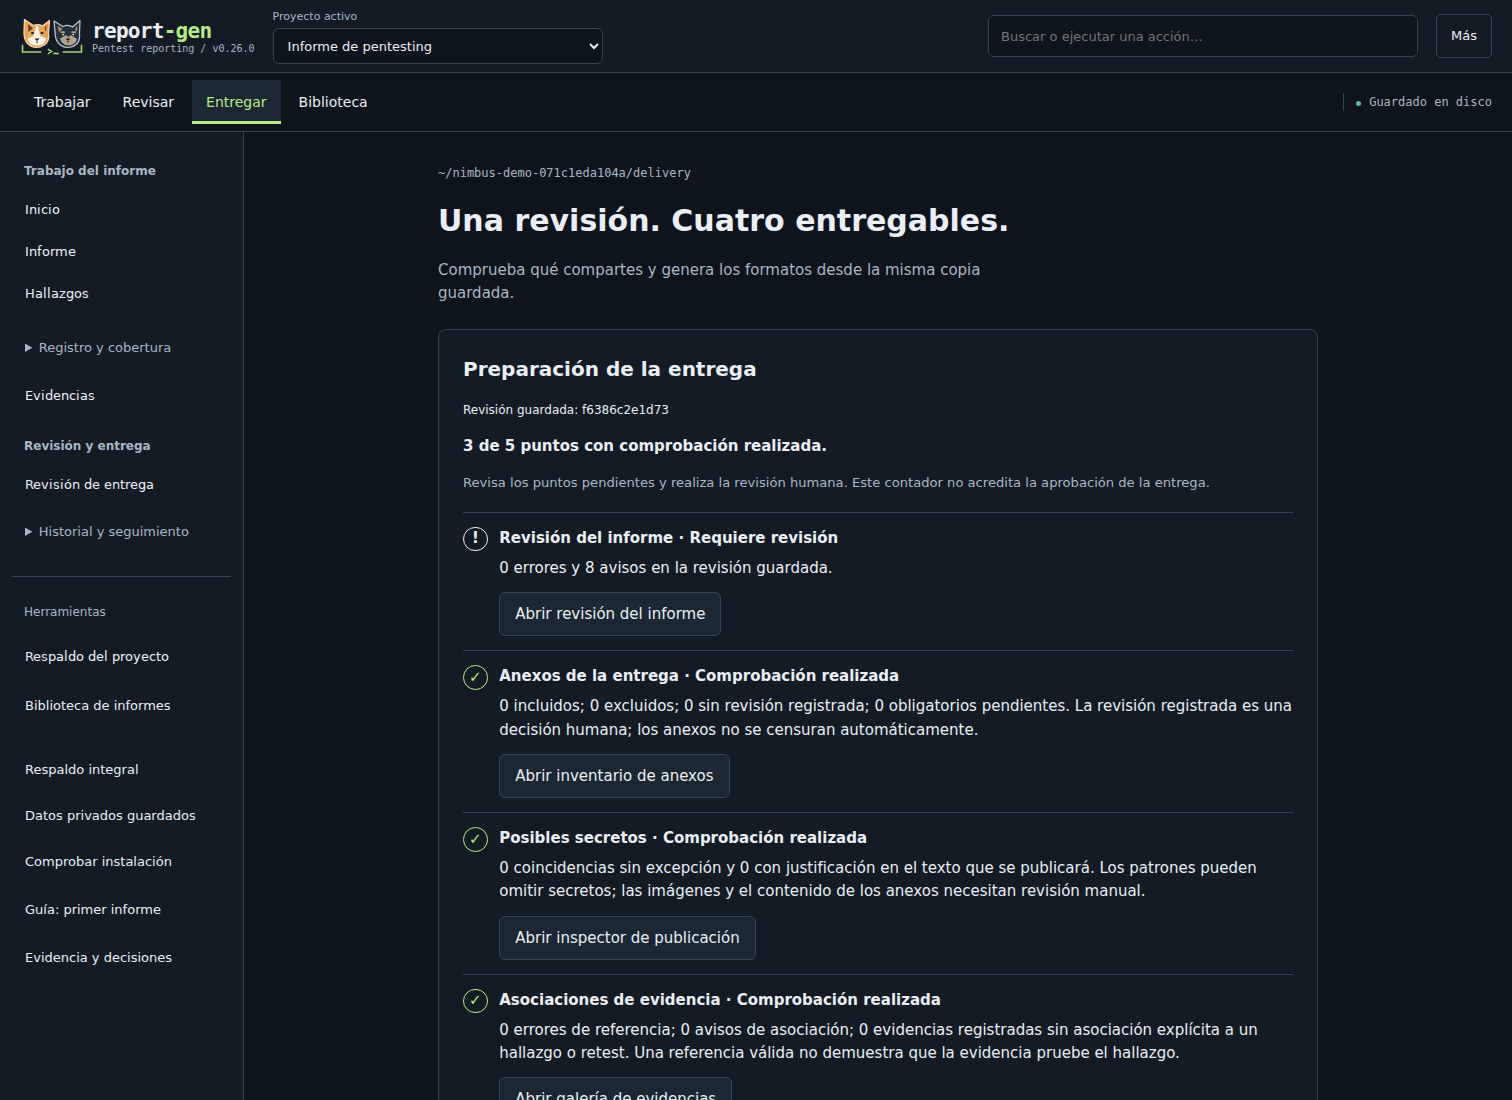Switch to the Revisar tab
This screenshot has height=1100, width=1512.
pyautogui.click(x=148, y=102)
